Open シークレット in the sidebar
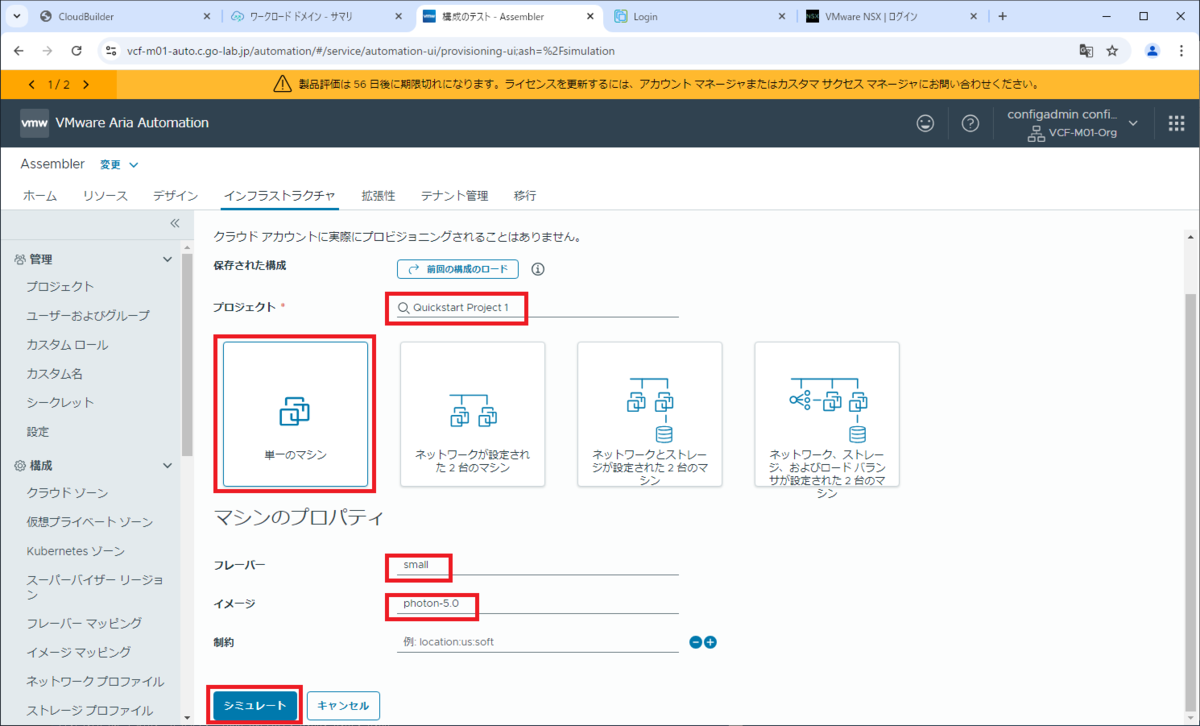The height and width of the screenshot is (726, 1200). point(60,403)
